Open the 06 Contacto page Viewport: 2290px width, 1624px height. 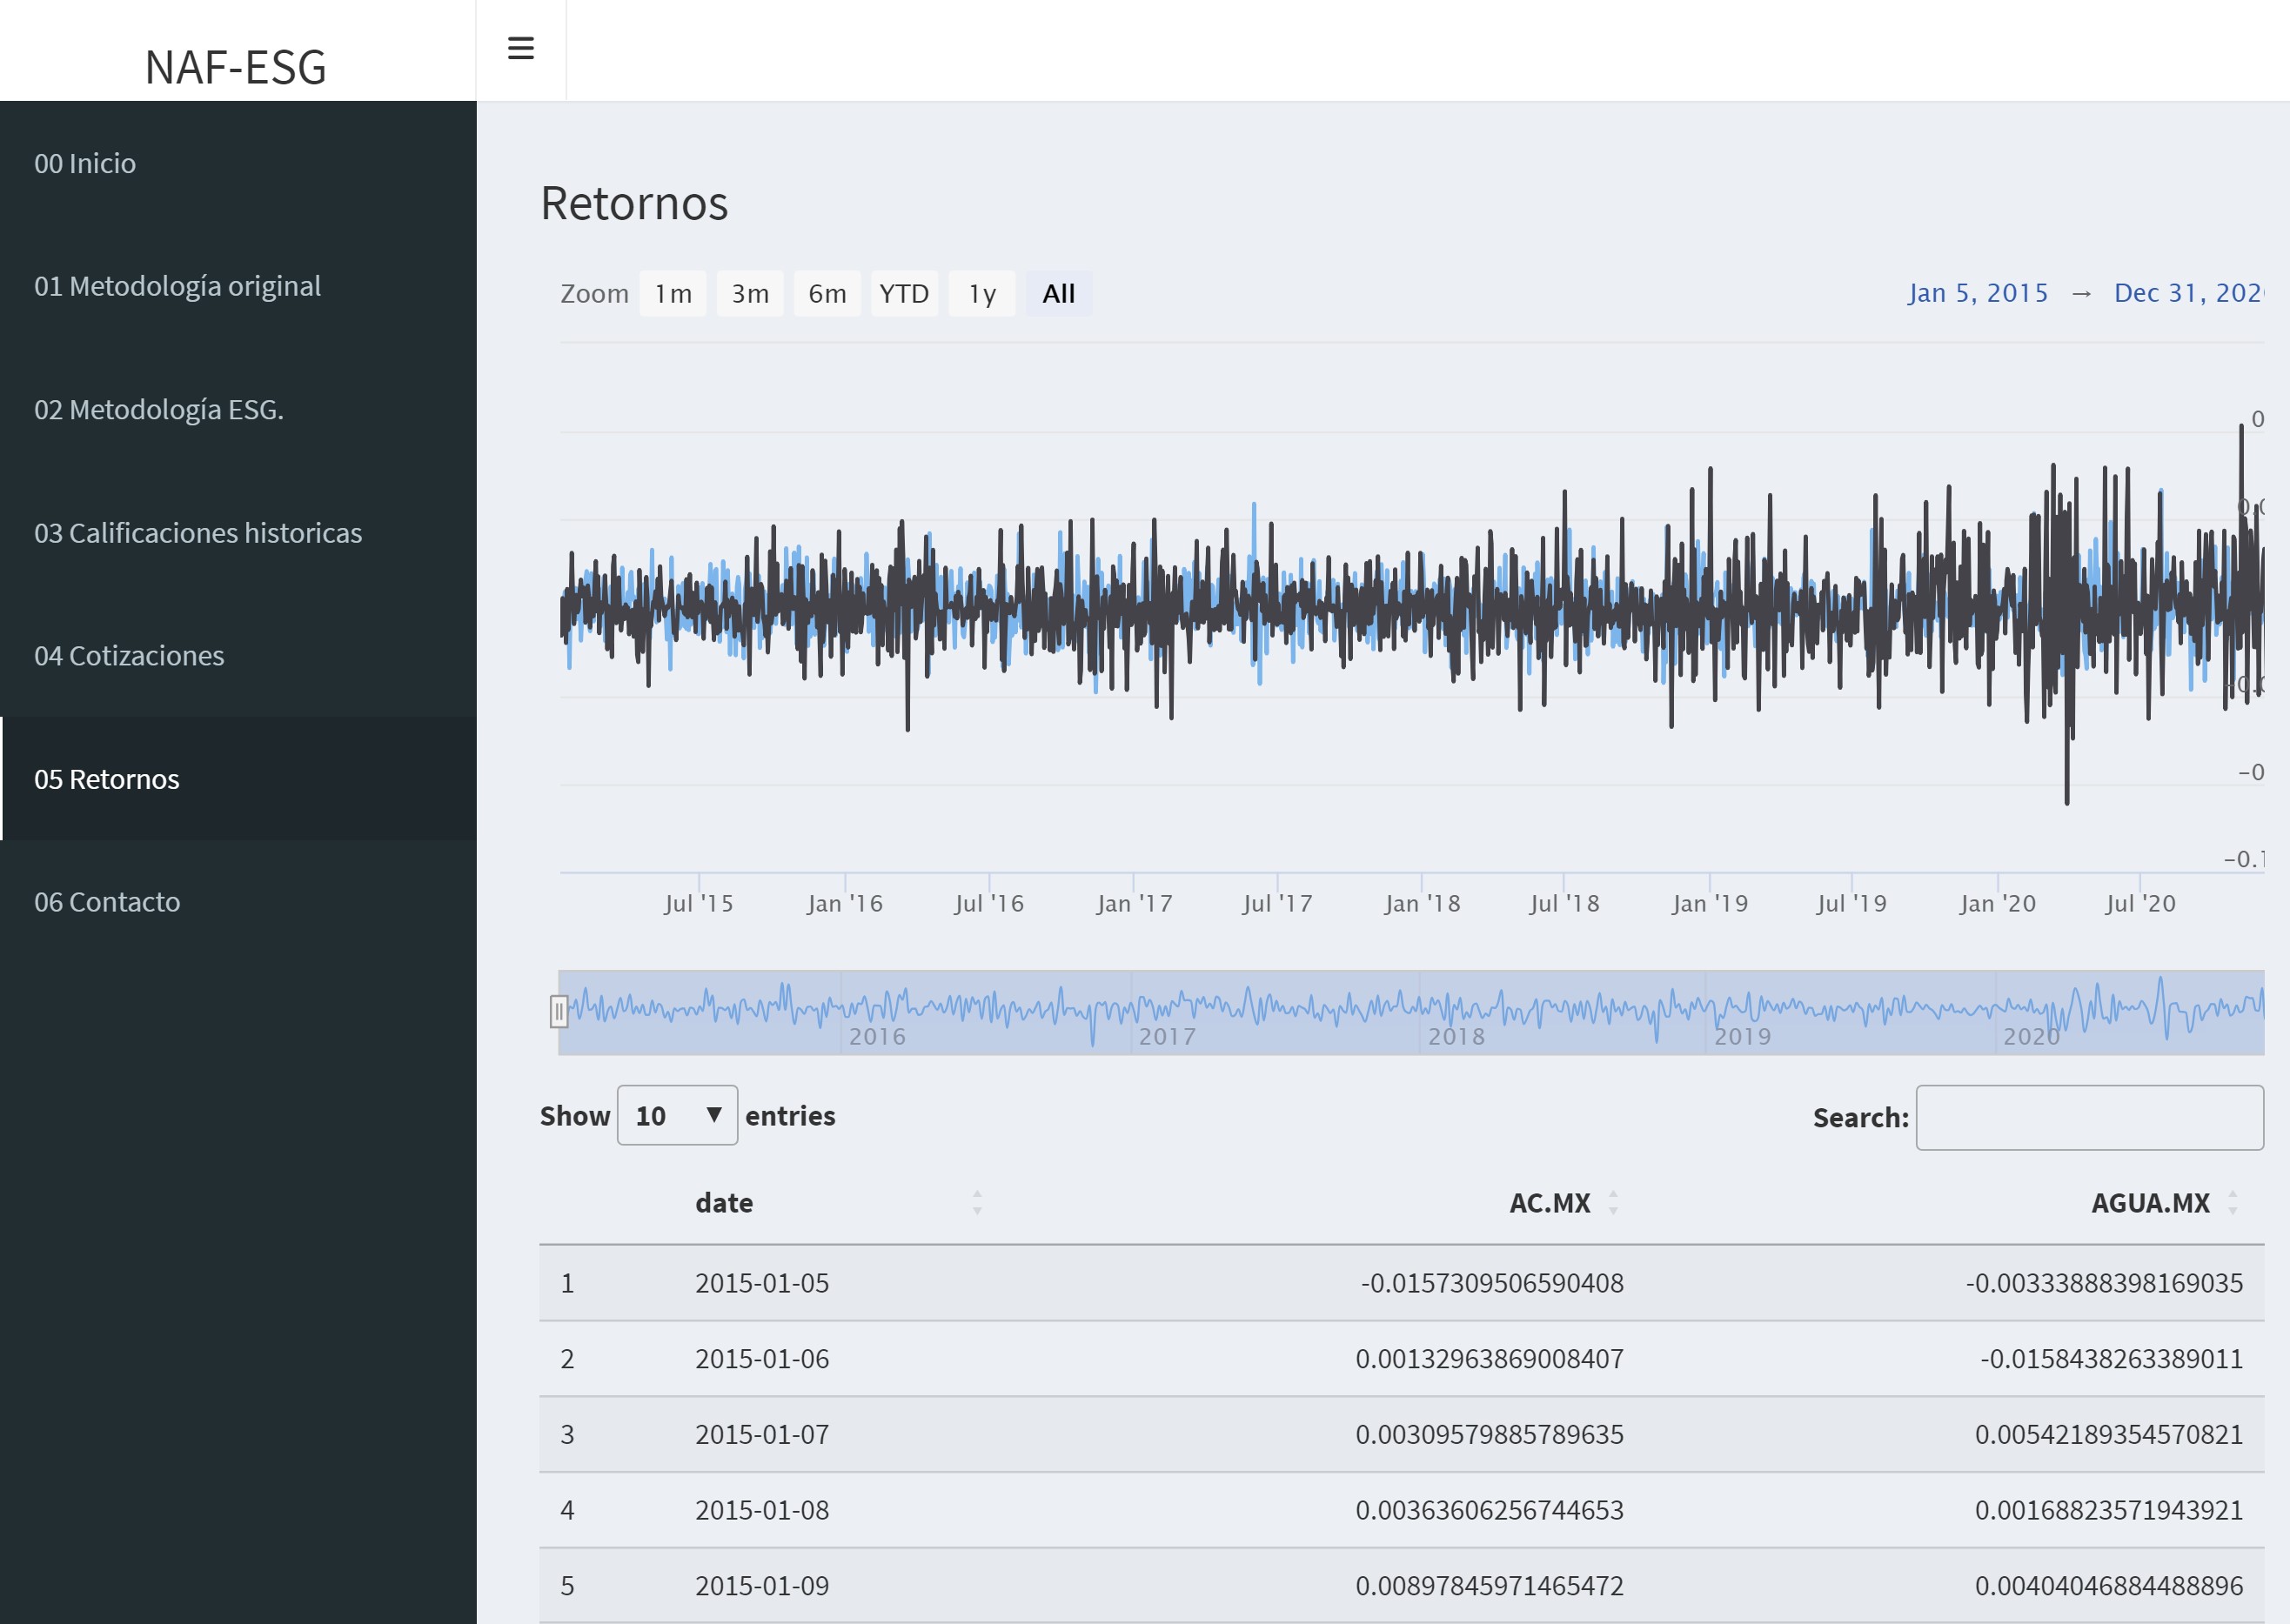[107, 901]
